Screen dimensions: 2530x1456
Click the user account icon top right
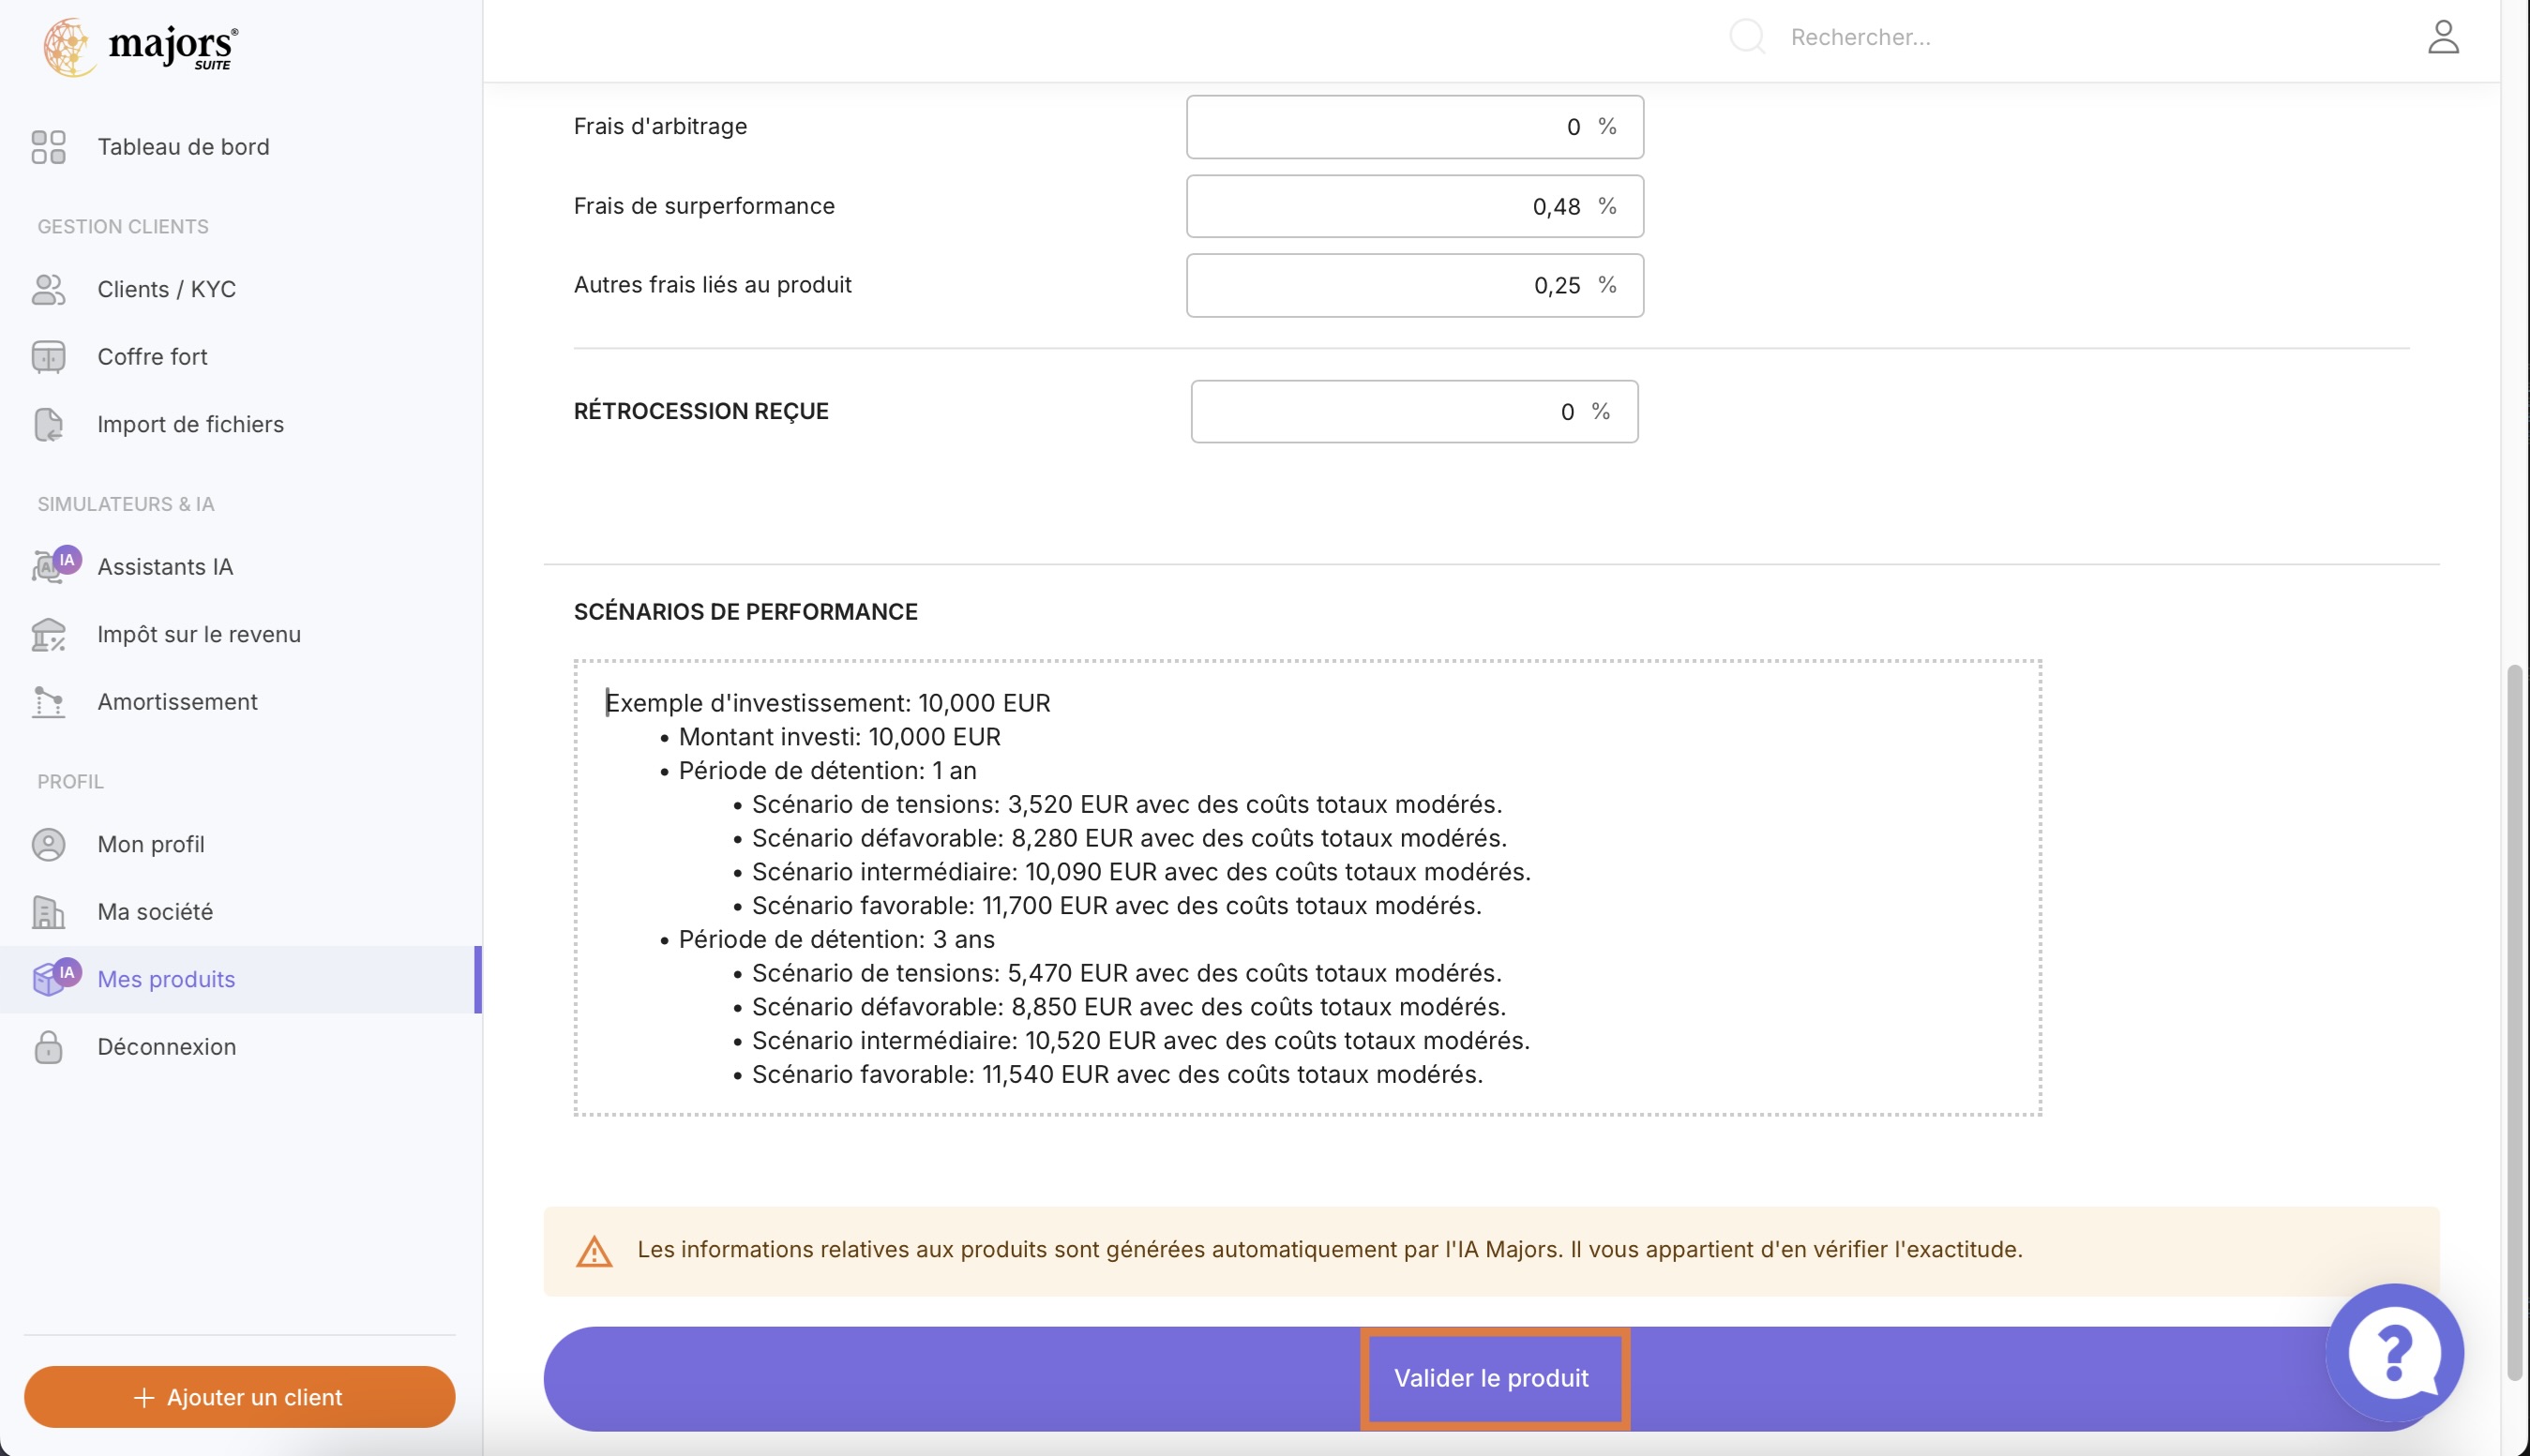[x=2443, y=37]
